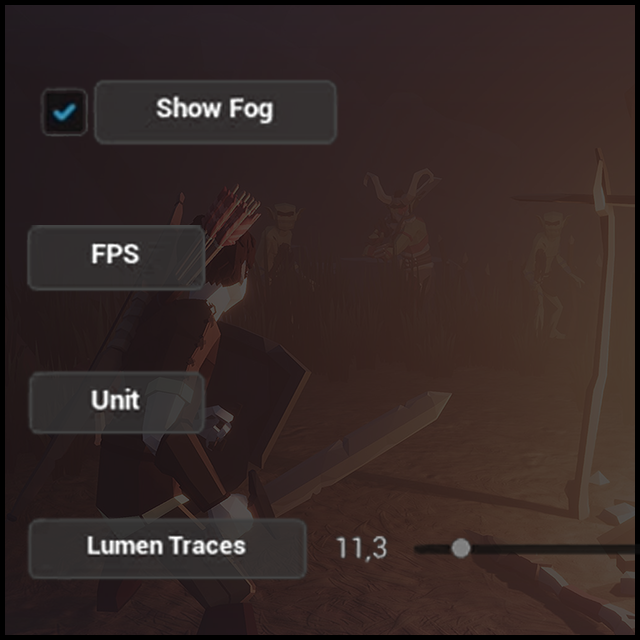The width and height of the screenshot is (640, 640).
Task: Click the blue checkmark icon
Action: [x=64, y=112]
